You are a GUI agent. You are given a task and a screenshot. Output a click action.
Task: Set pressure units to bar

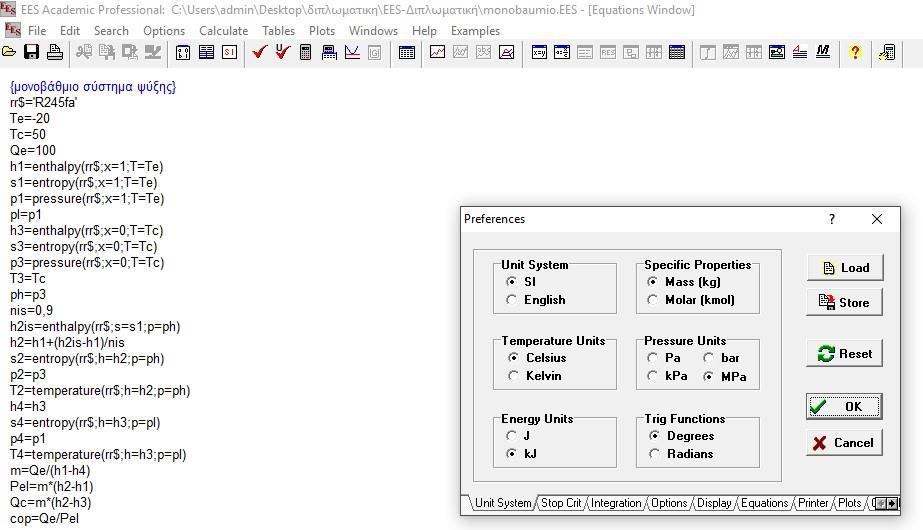pos(721,357)
